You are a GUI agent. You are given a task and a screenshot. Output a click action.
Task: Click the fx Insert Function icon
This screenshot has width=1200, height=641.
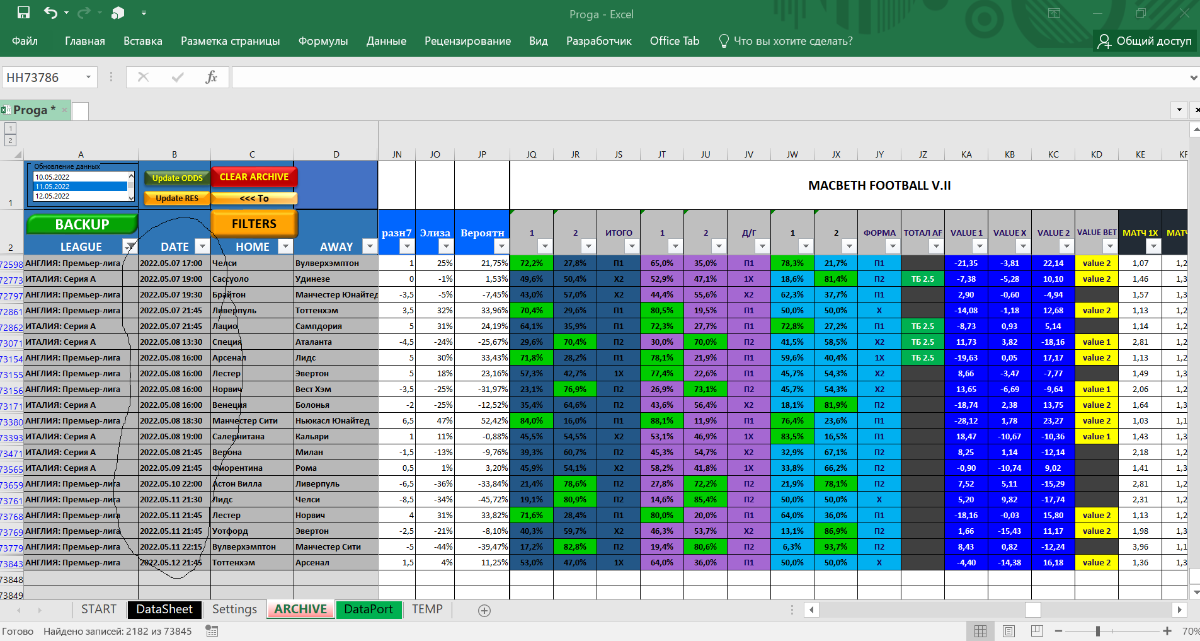click(x=211, y=77)
